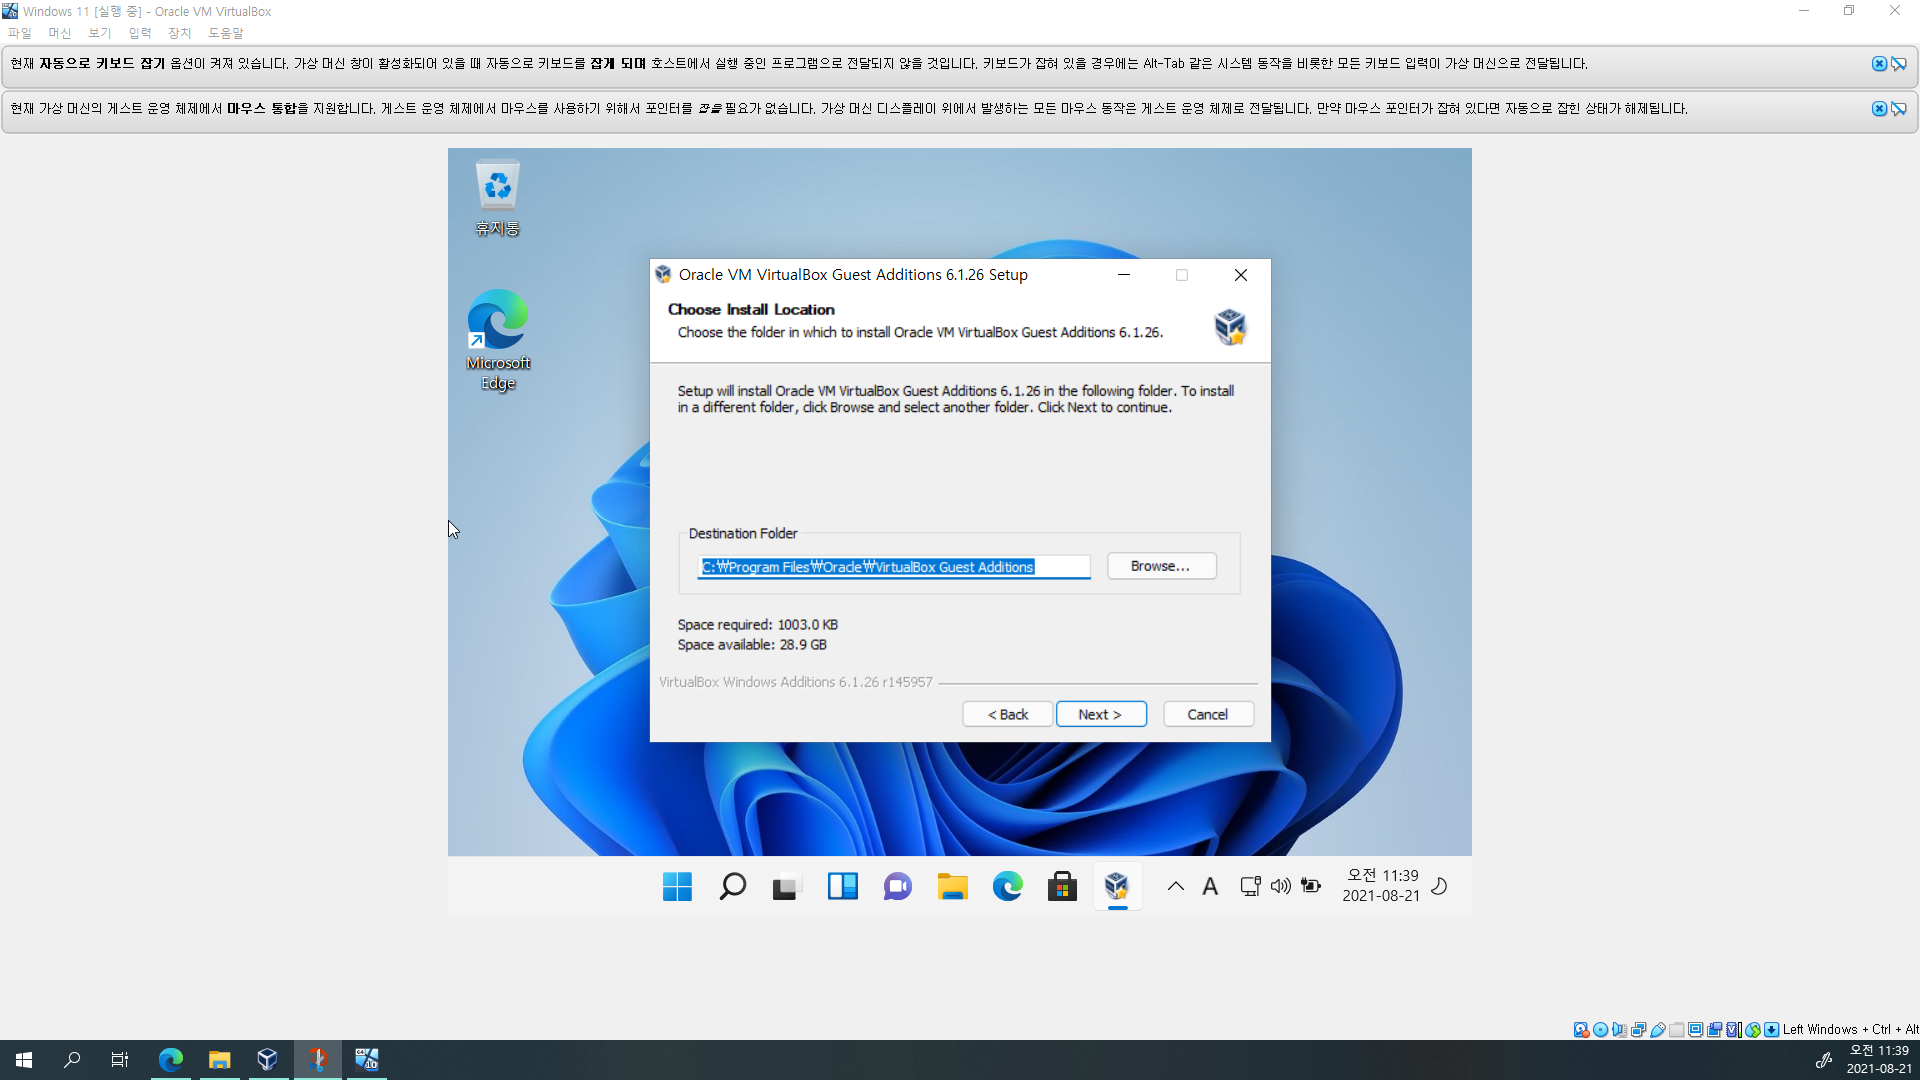Click the Destination Folder path field

click(893, 567)
